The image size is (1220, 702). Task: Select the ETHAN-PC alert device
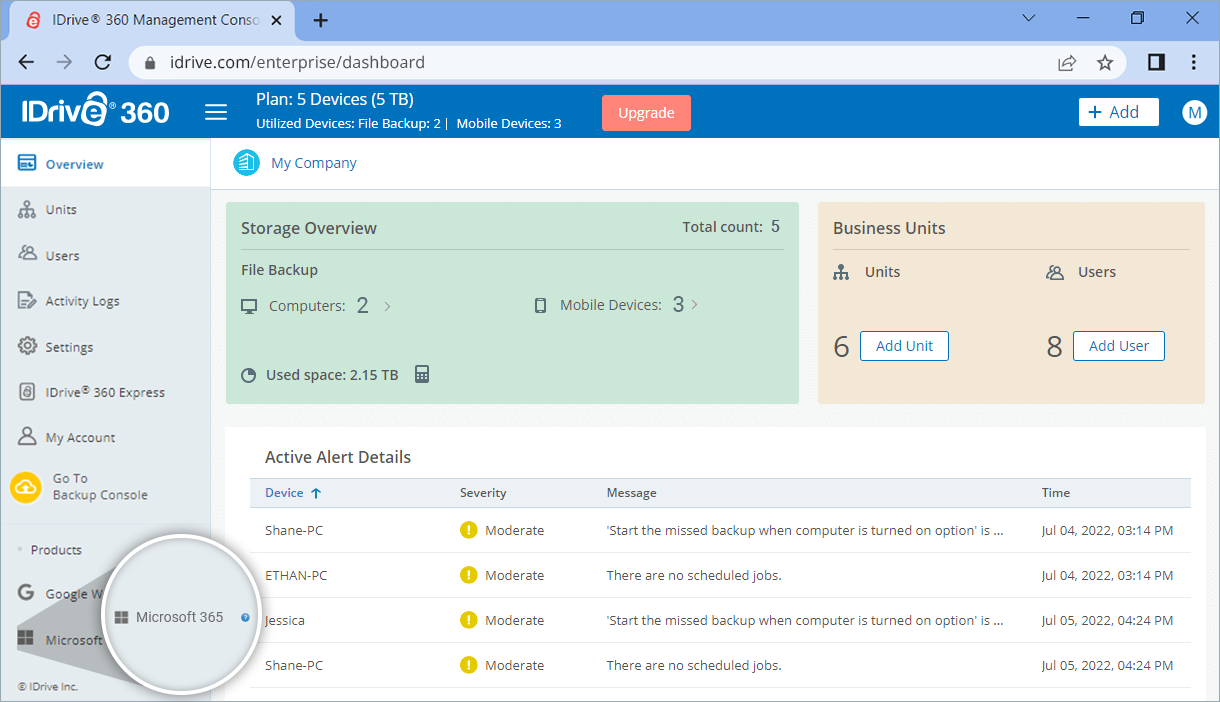point(296,575)
